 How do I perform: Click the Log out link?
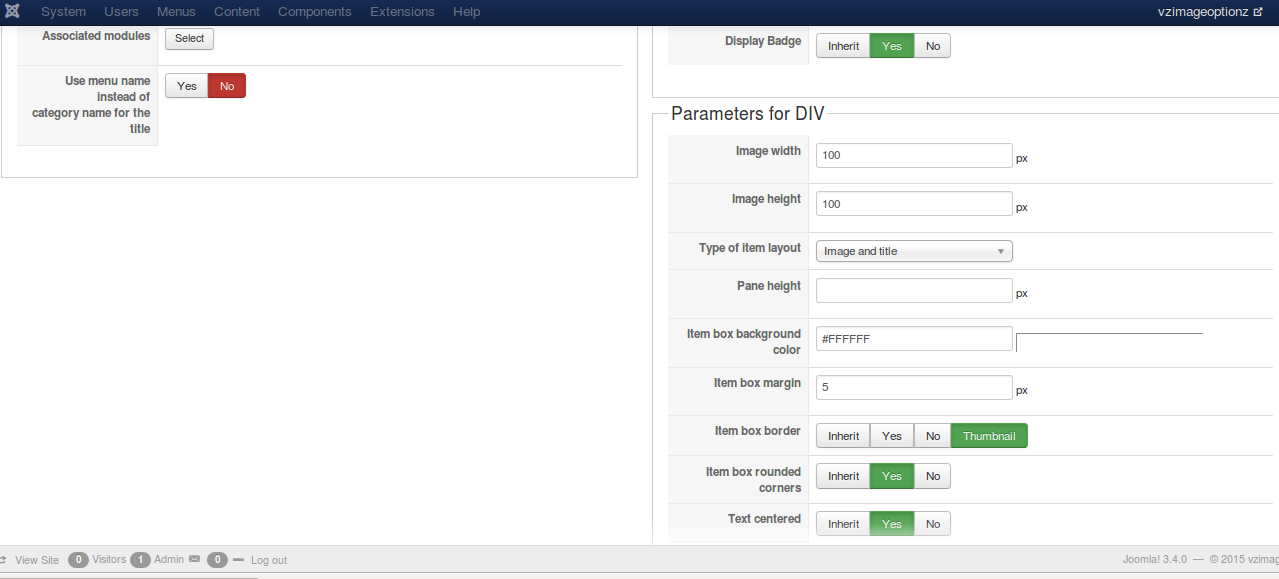268,560
